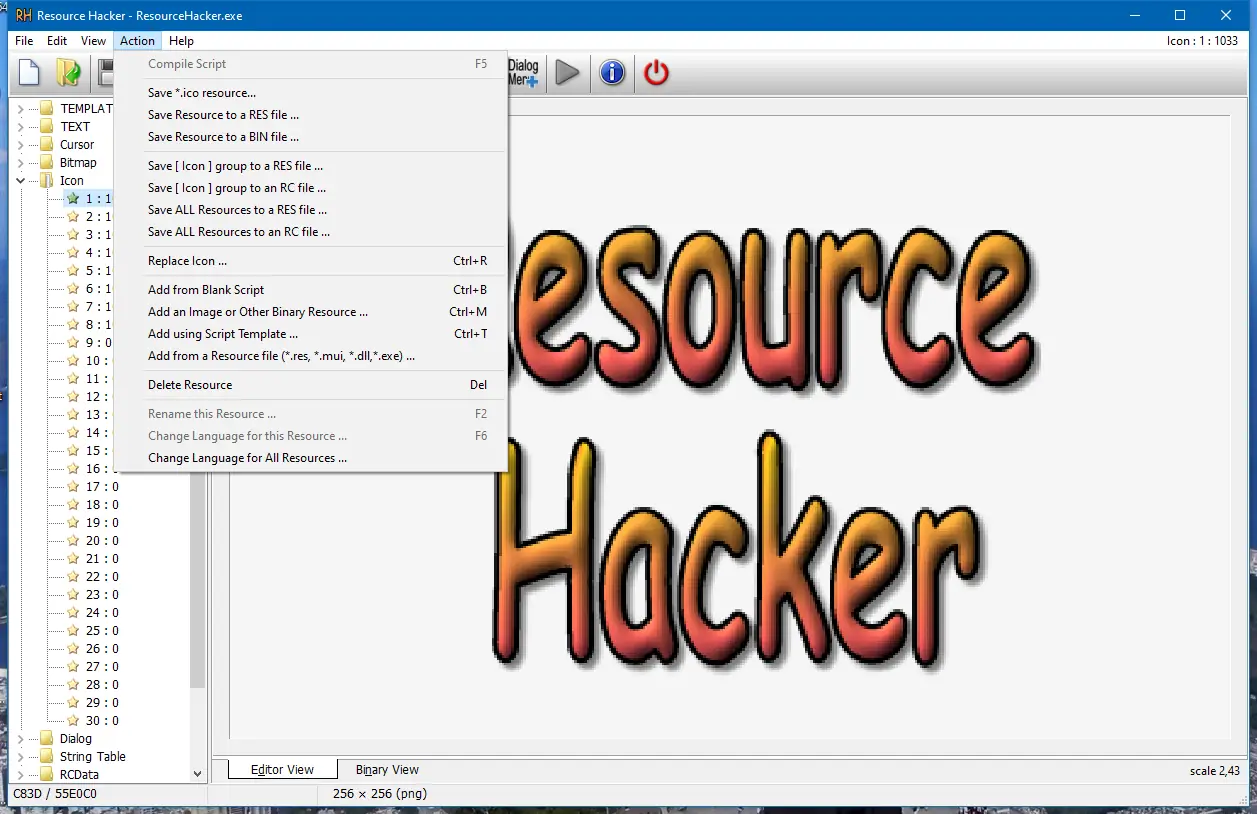Viewport: 1257px width, 814px height.
Task: Click star icon of resource 20 : 0
Action: [72, 541]
